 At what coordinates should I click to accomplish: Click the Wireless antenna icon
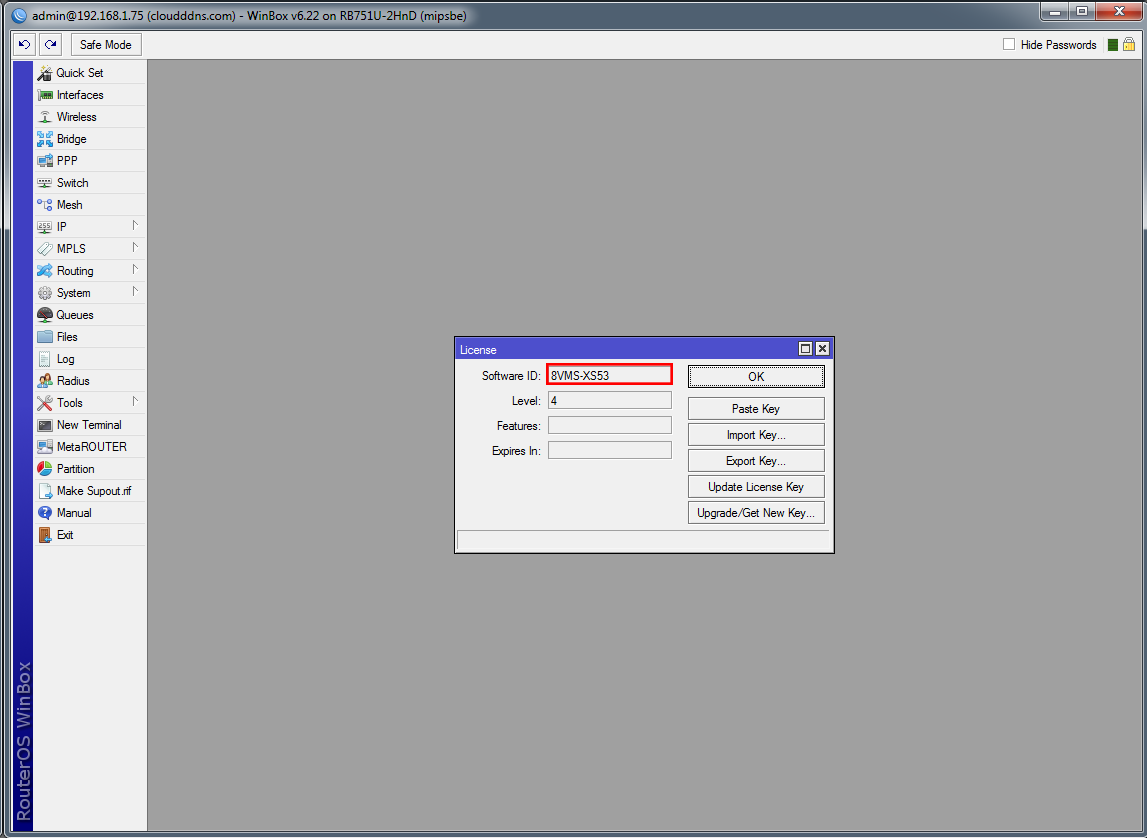pos(45,117)
